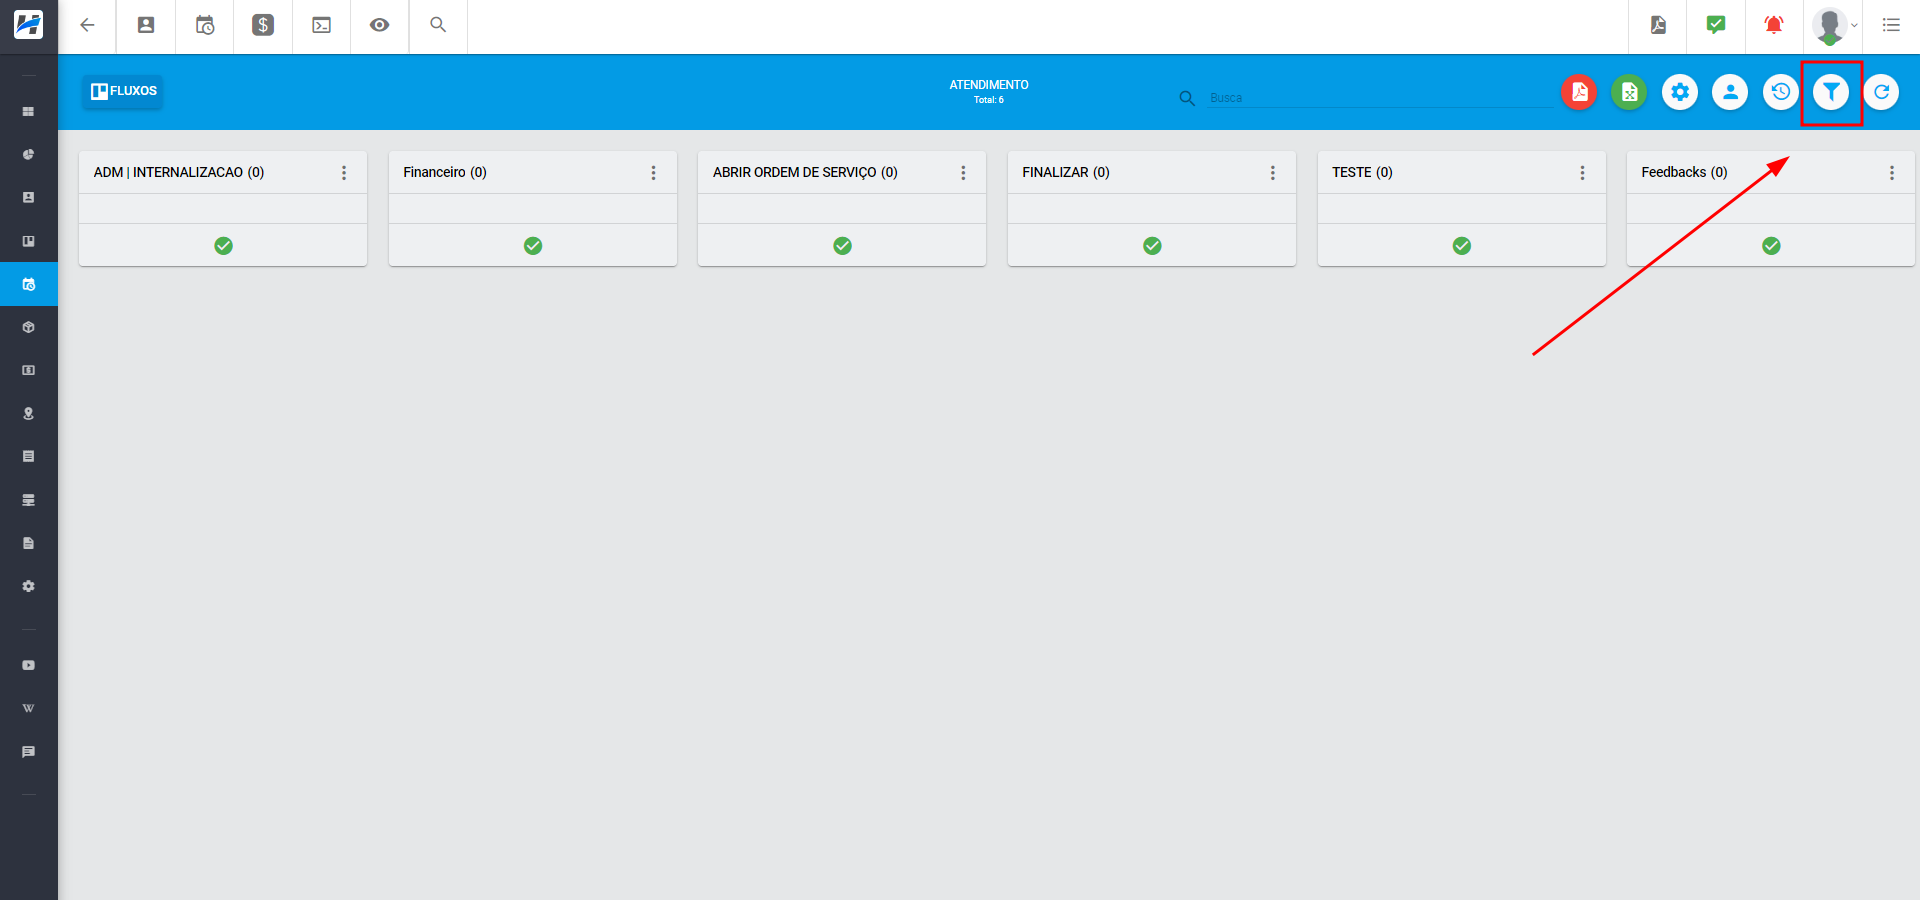Click the Busca search field

tap(1380, 98)
